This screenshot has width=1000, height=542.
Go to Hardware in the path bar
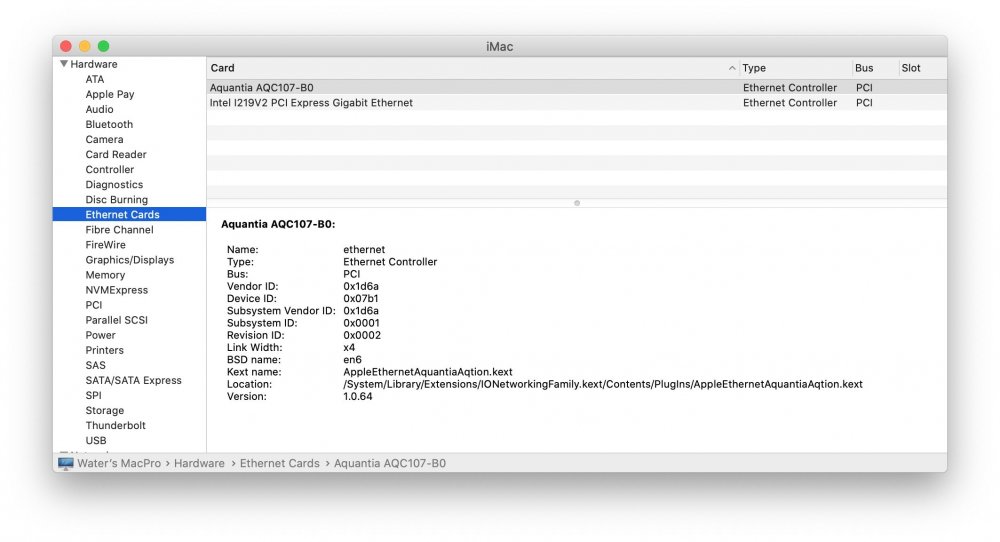pos(199,464)
